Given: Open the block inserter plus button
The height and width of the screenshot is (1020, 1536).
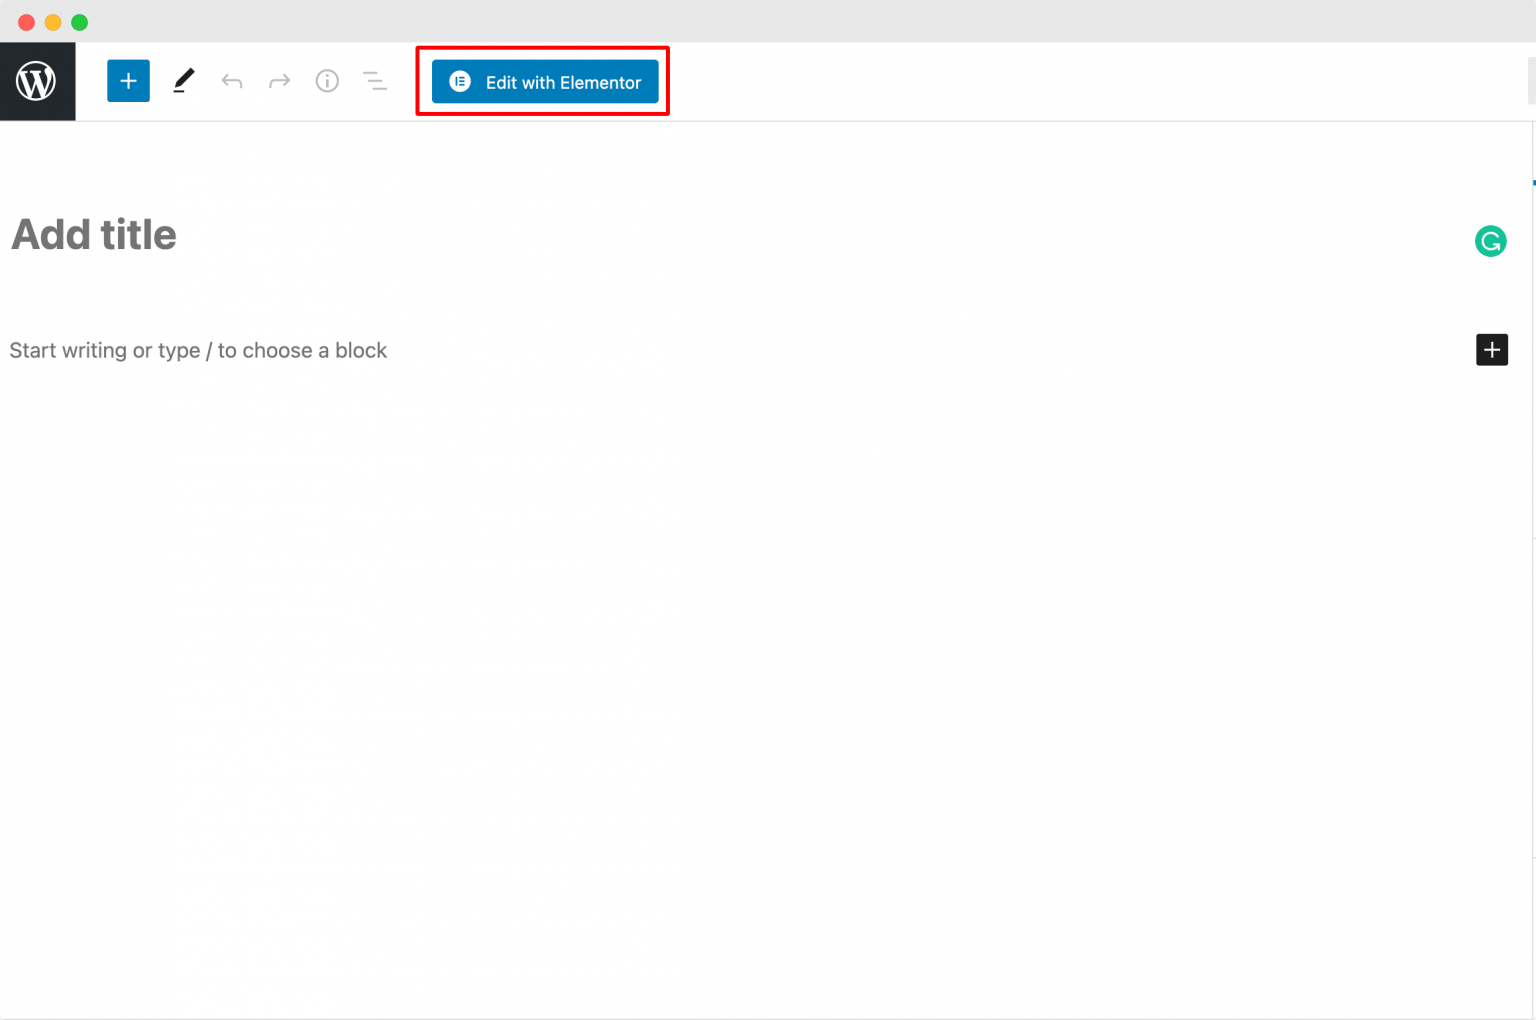Looking at the screenshot, I should click(128, 81).
